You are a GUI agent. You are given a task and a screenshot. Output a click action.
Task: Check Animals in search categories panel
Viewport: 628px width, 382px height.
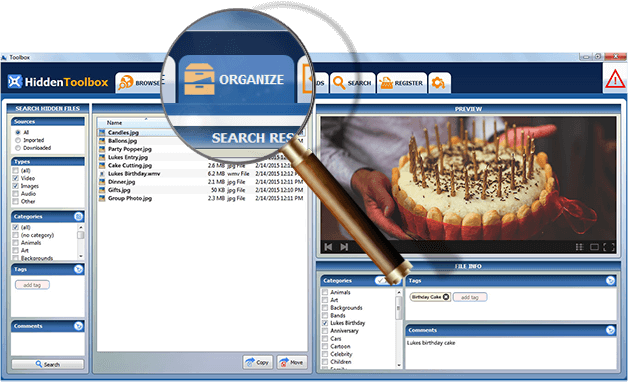pos(16,243)
